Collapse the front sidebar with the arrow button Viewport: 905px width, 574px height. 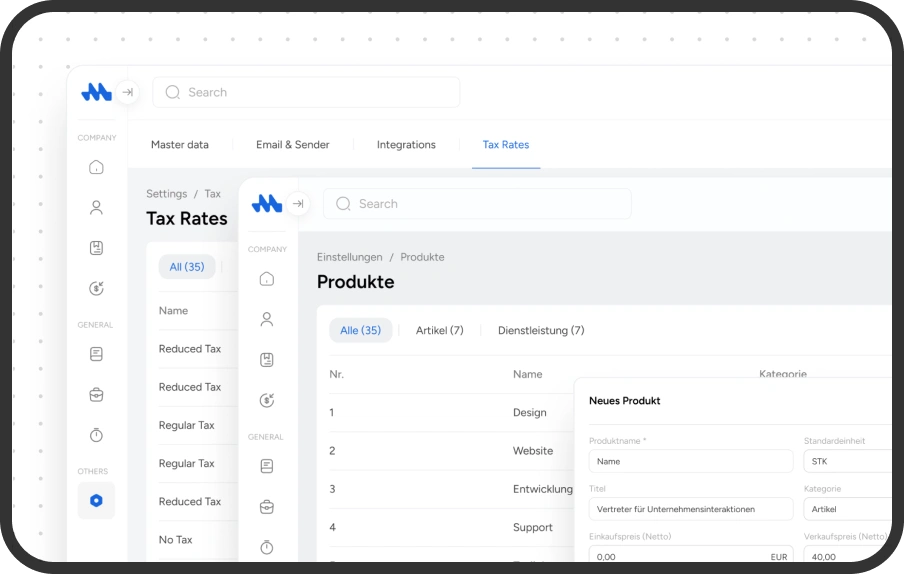297,204
